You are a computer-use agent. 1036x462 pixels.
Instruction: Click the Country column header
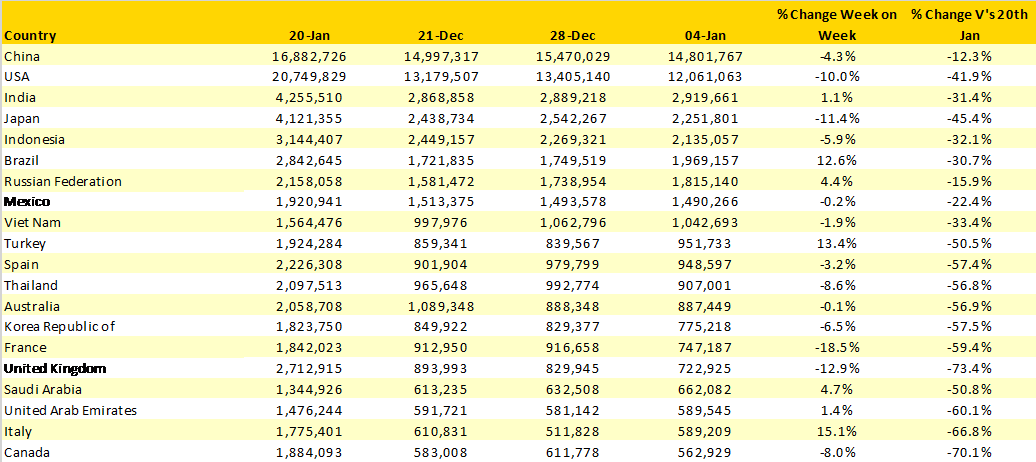click(x=30, y=36)
